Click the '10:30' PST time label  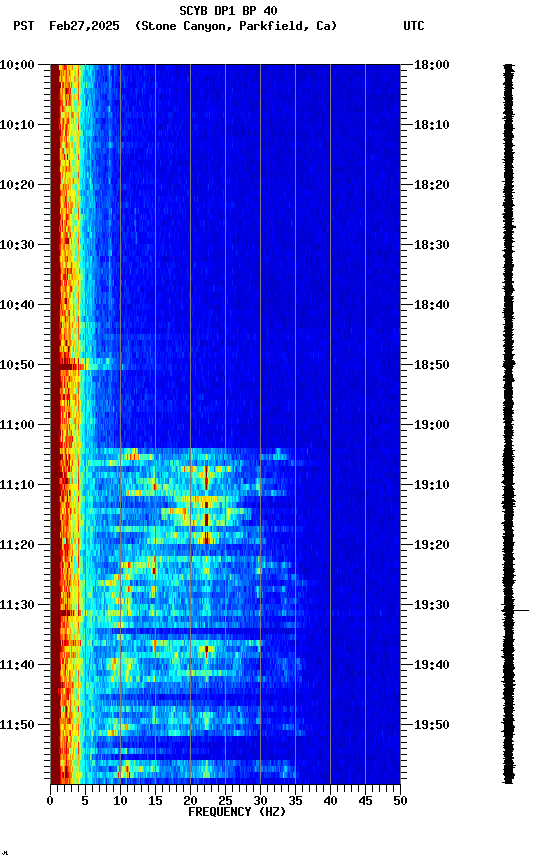tap(17, 245)
